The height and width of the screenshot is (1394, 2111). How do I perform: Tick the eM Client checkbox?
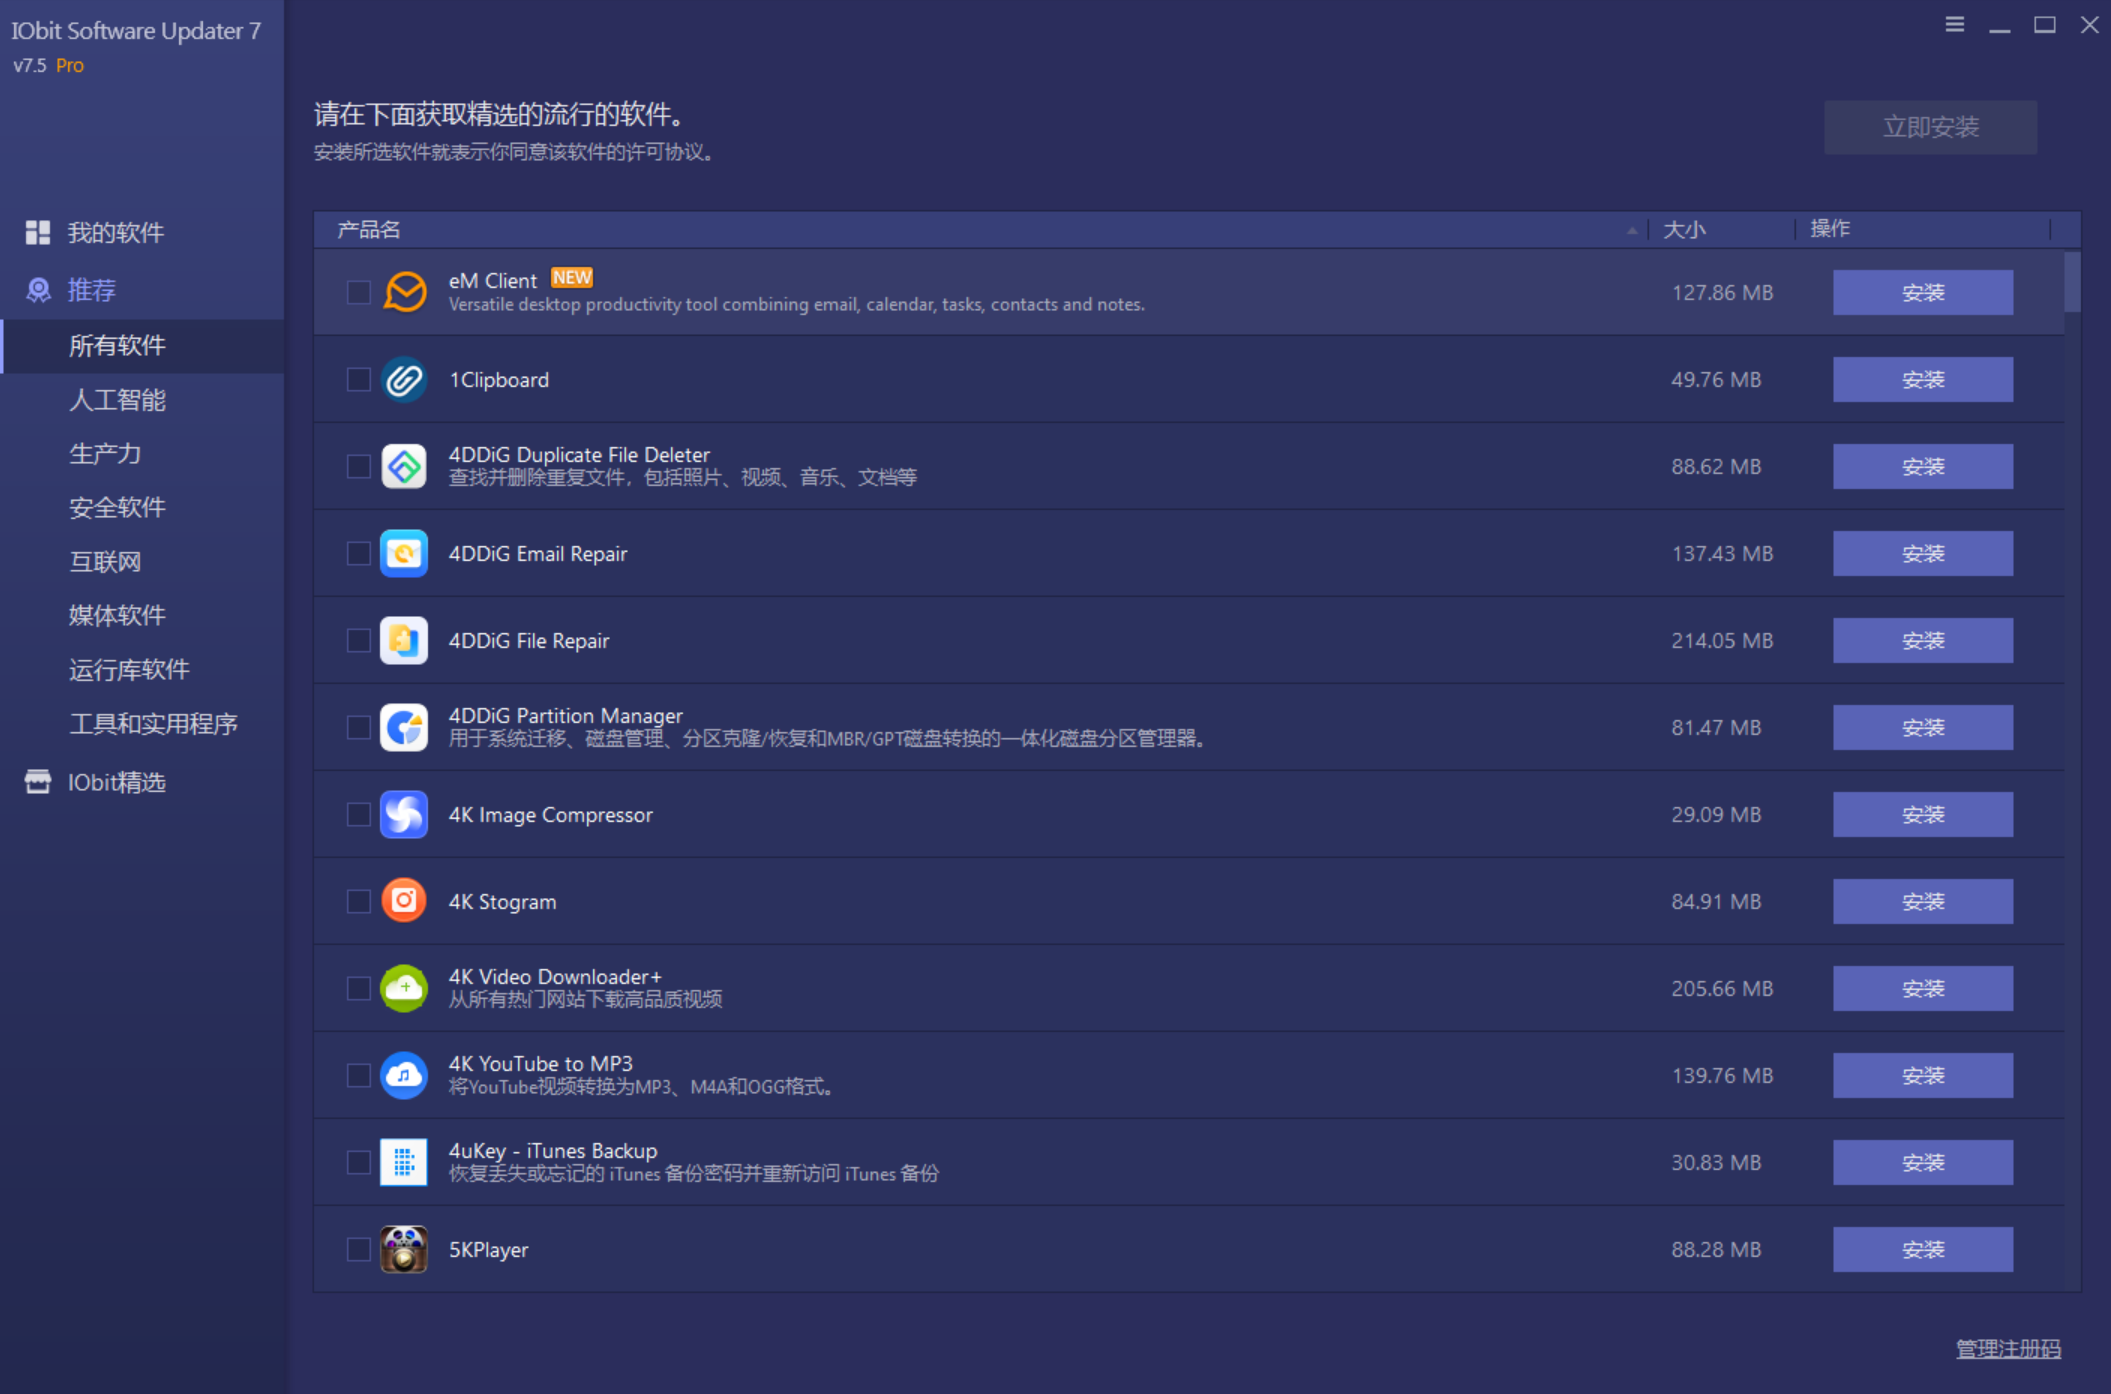tap(358, 292)
